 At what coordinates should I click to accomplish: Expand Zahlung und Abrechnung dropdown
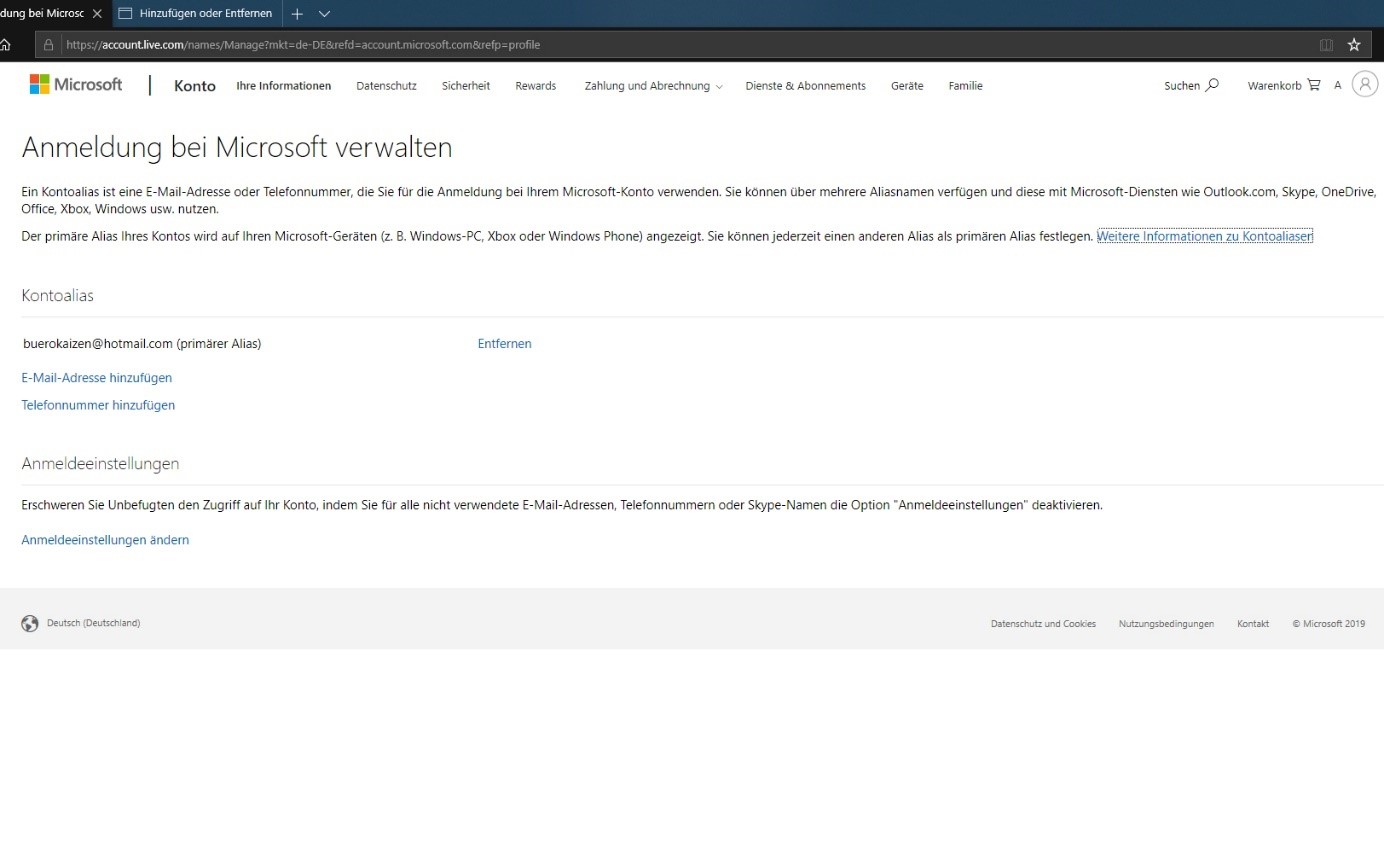[x=653, y=86]
